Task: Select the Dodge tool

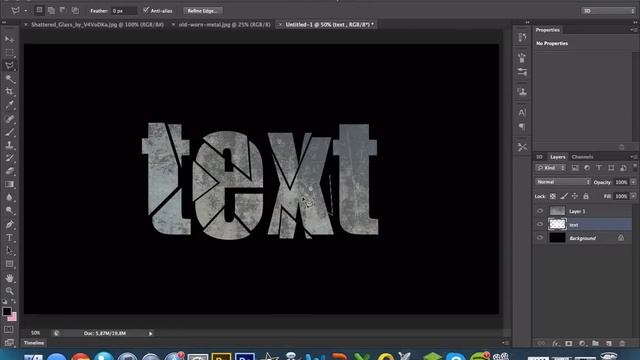Action: tap(9, 210)
